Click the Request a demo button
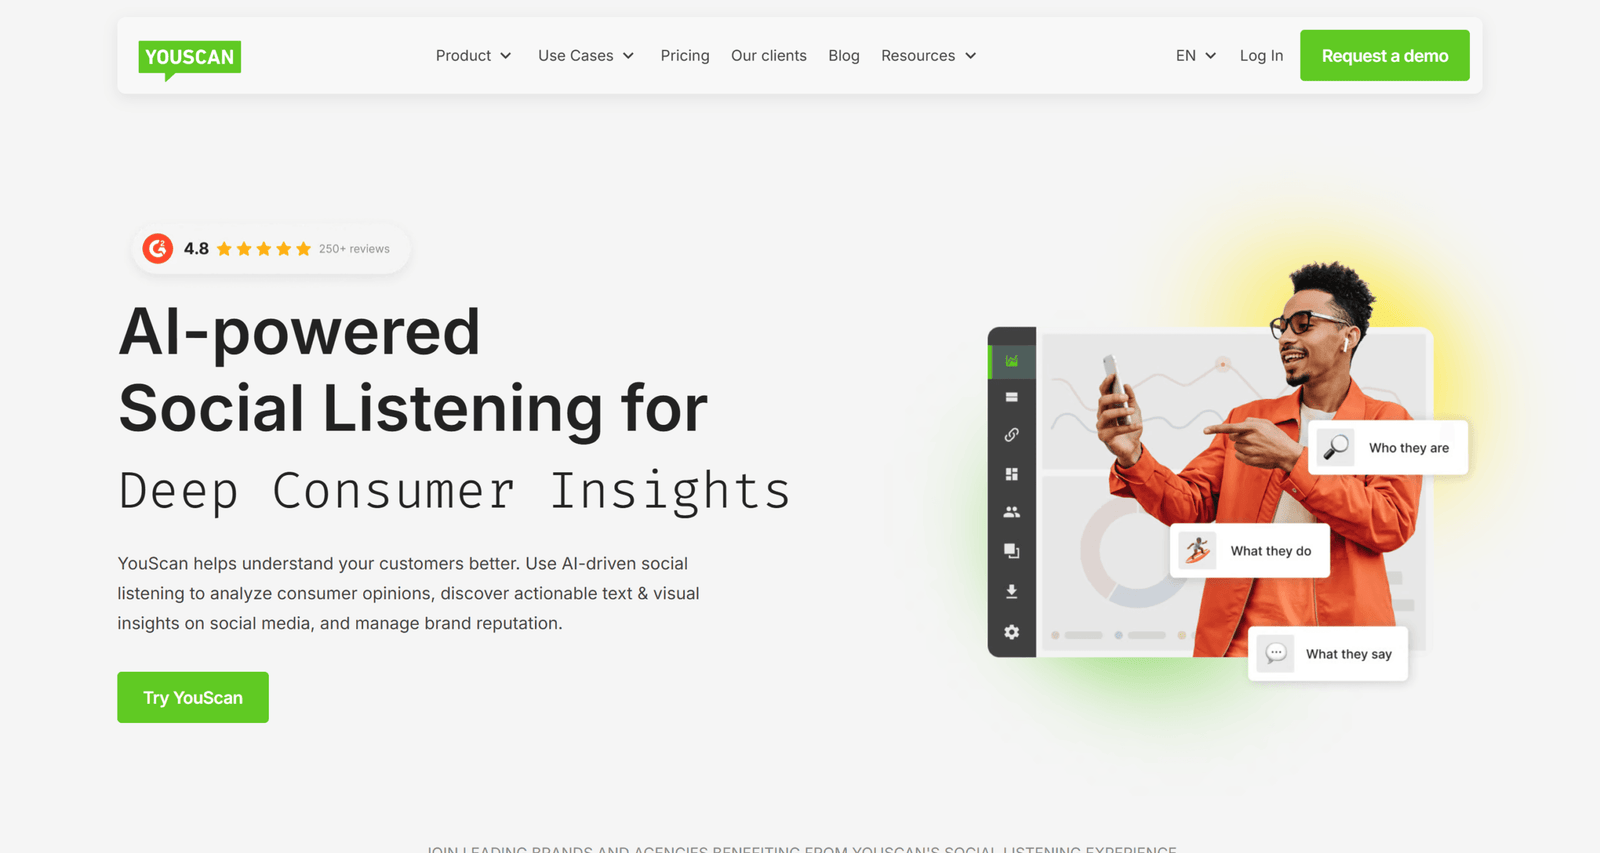This screenshot has width=1600, height=853. [1385, 56]
